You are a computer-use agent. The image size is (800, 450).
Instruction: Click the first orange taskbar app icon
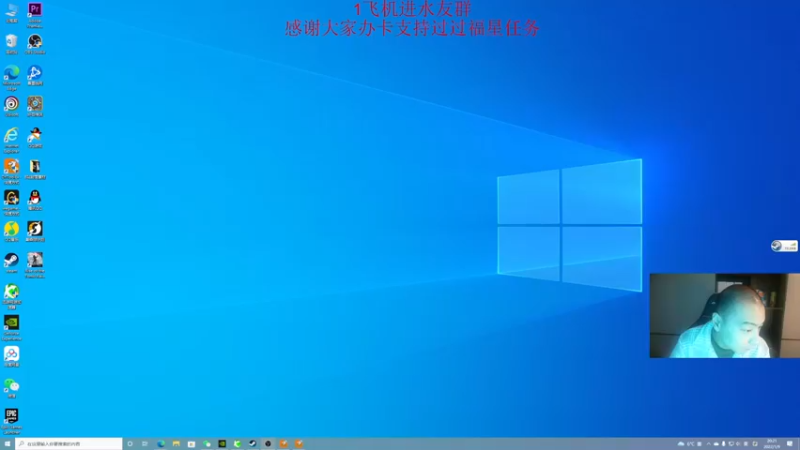pyautogui.click(x=284, y=444)
